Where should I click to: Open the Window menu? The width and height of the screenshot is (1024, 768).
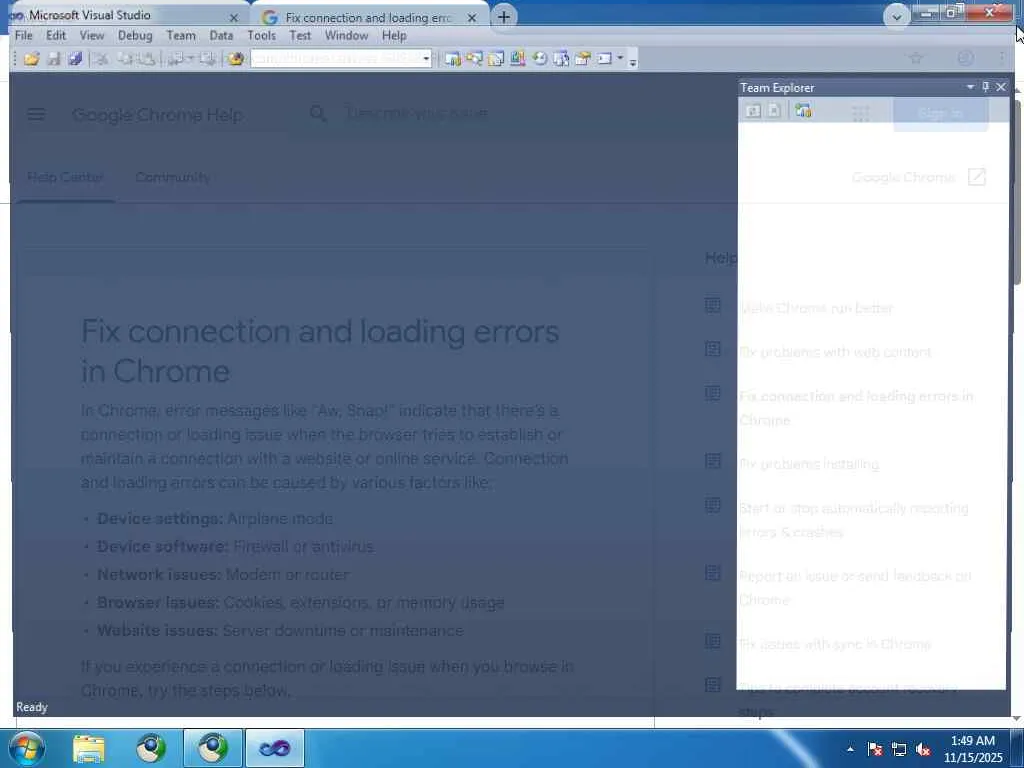pyautogui.click(x=347, y=35)
